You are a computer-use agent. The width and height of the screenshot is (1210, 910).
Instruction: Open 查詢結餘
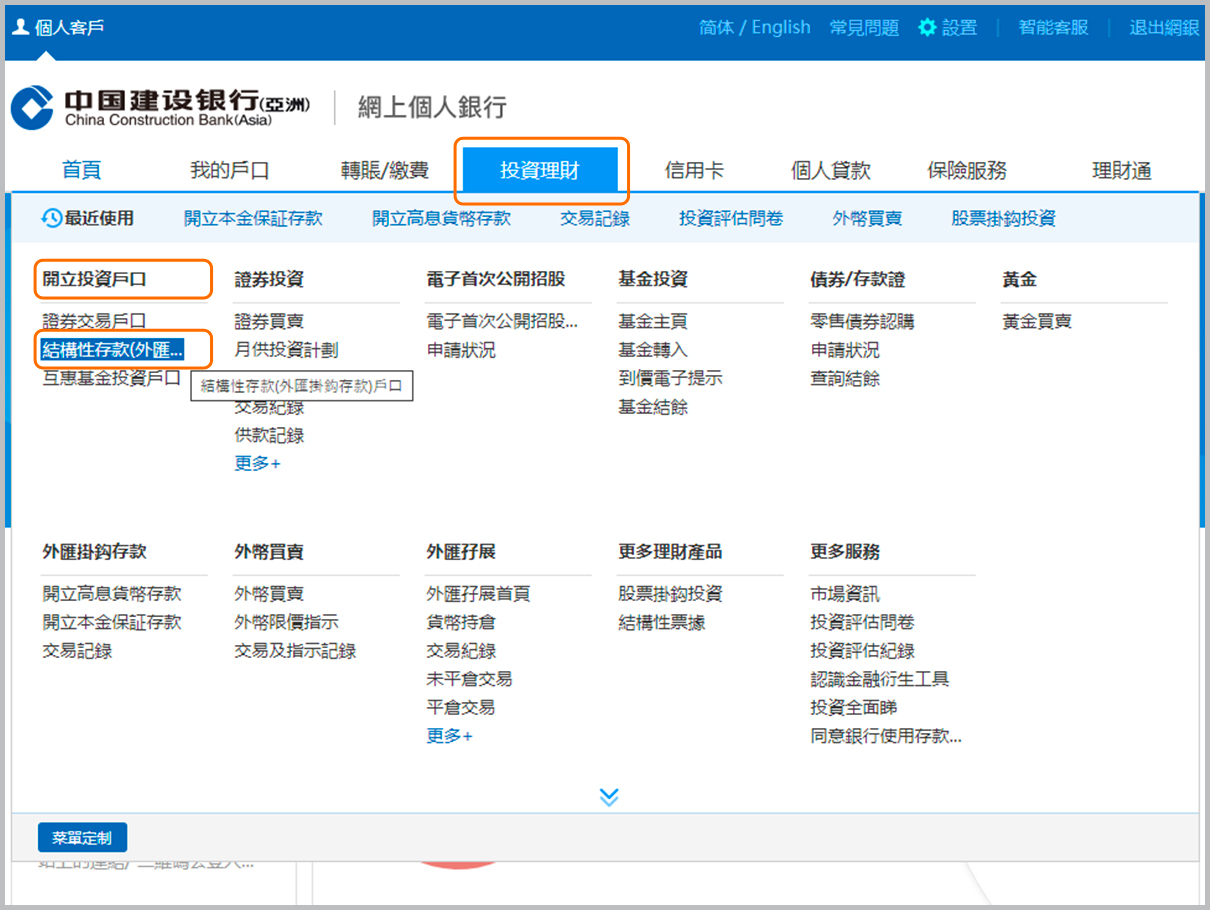pos(845,378)
